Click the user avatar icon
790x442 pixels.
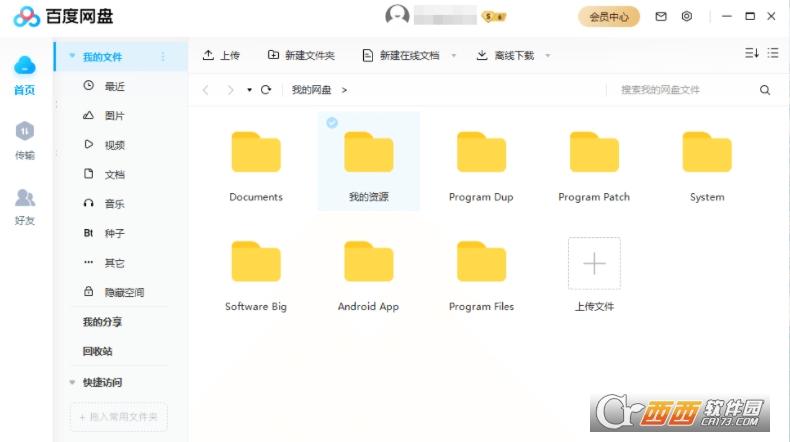[397, 15]
